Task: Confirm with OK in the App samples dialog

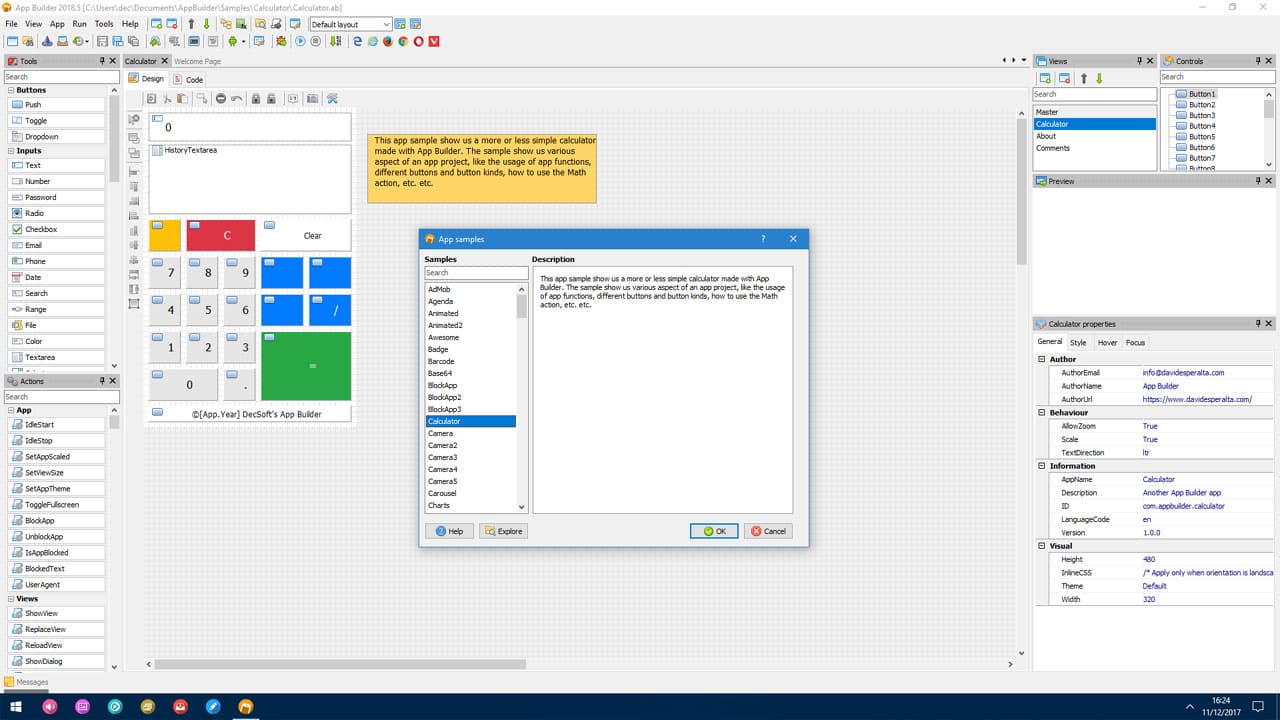Action: (713, 531)
